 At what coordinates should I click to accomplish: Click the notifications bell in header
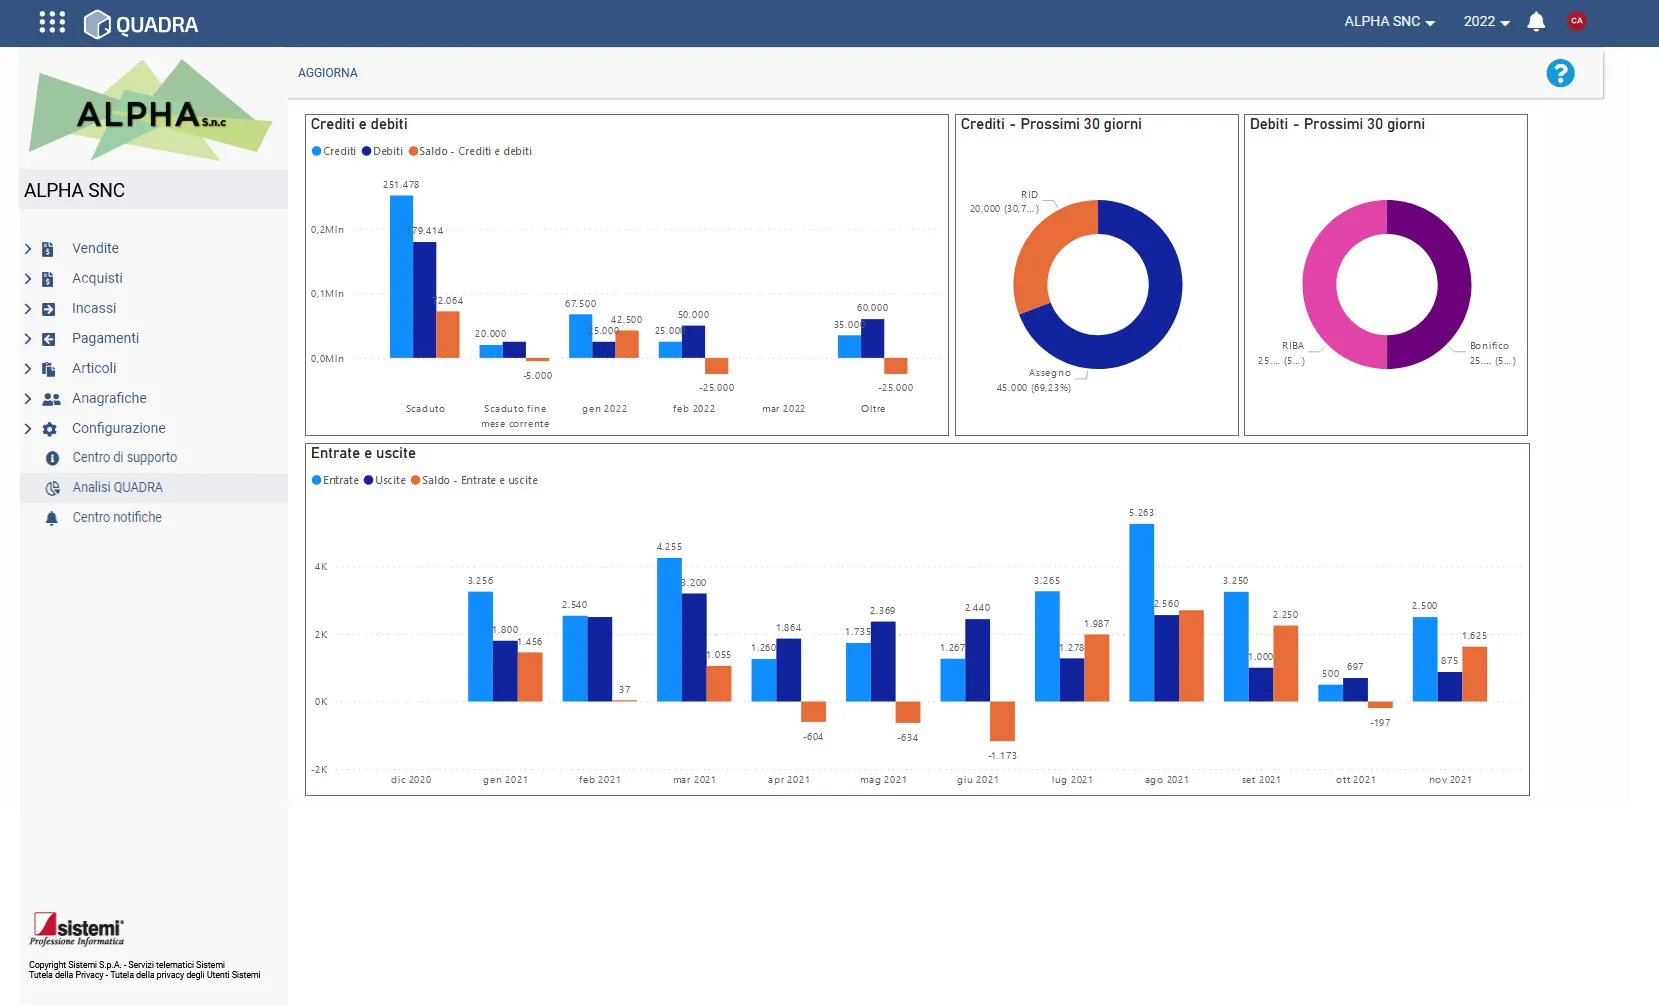pyautogui.click(x=1536, y=21)
